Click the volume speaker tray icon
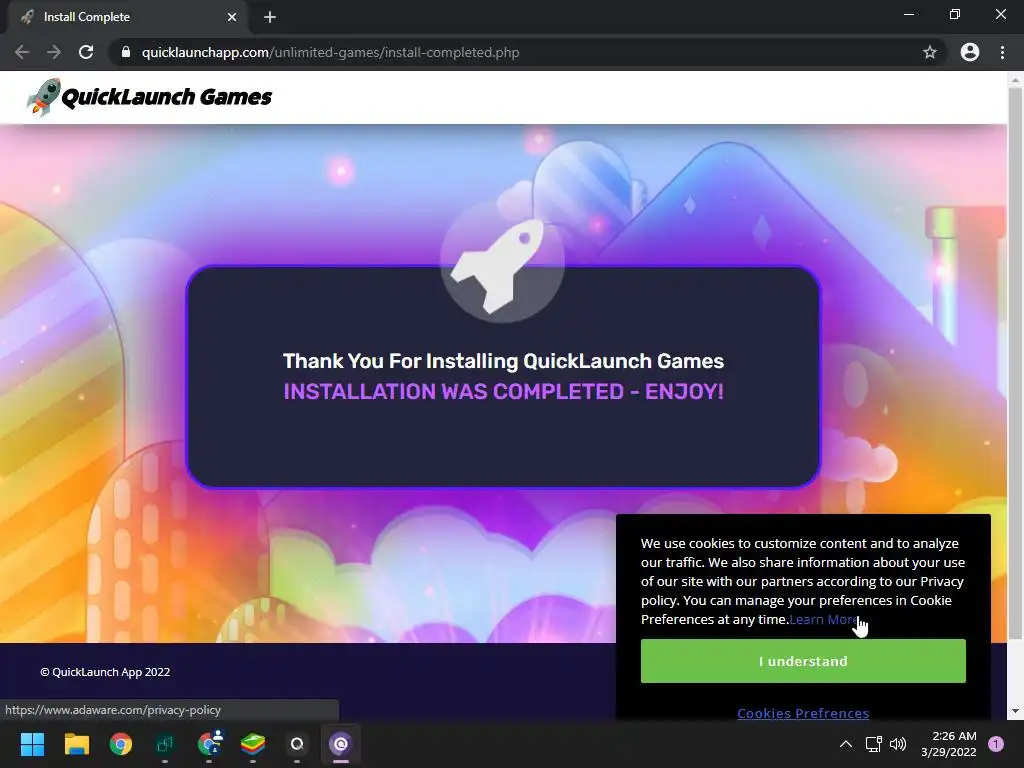1024x768 pixels. [x=899, y=744]
